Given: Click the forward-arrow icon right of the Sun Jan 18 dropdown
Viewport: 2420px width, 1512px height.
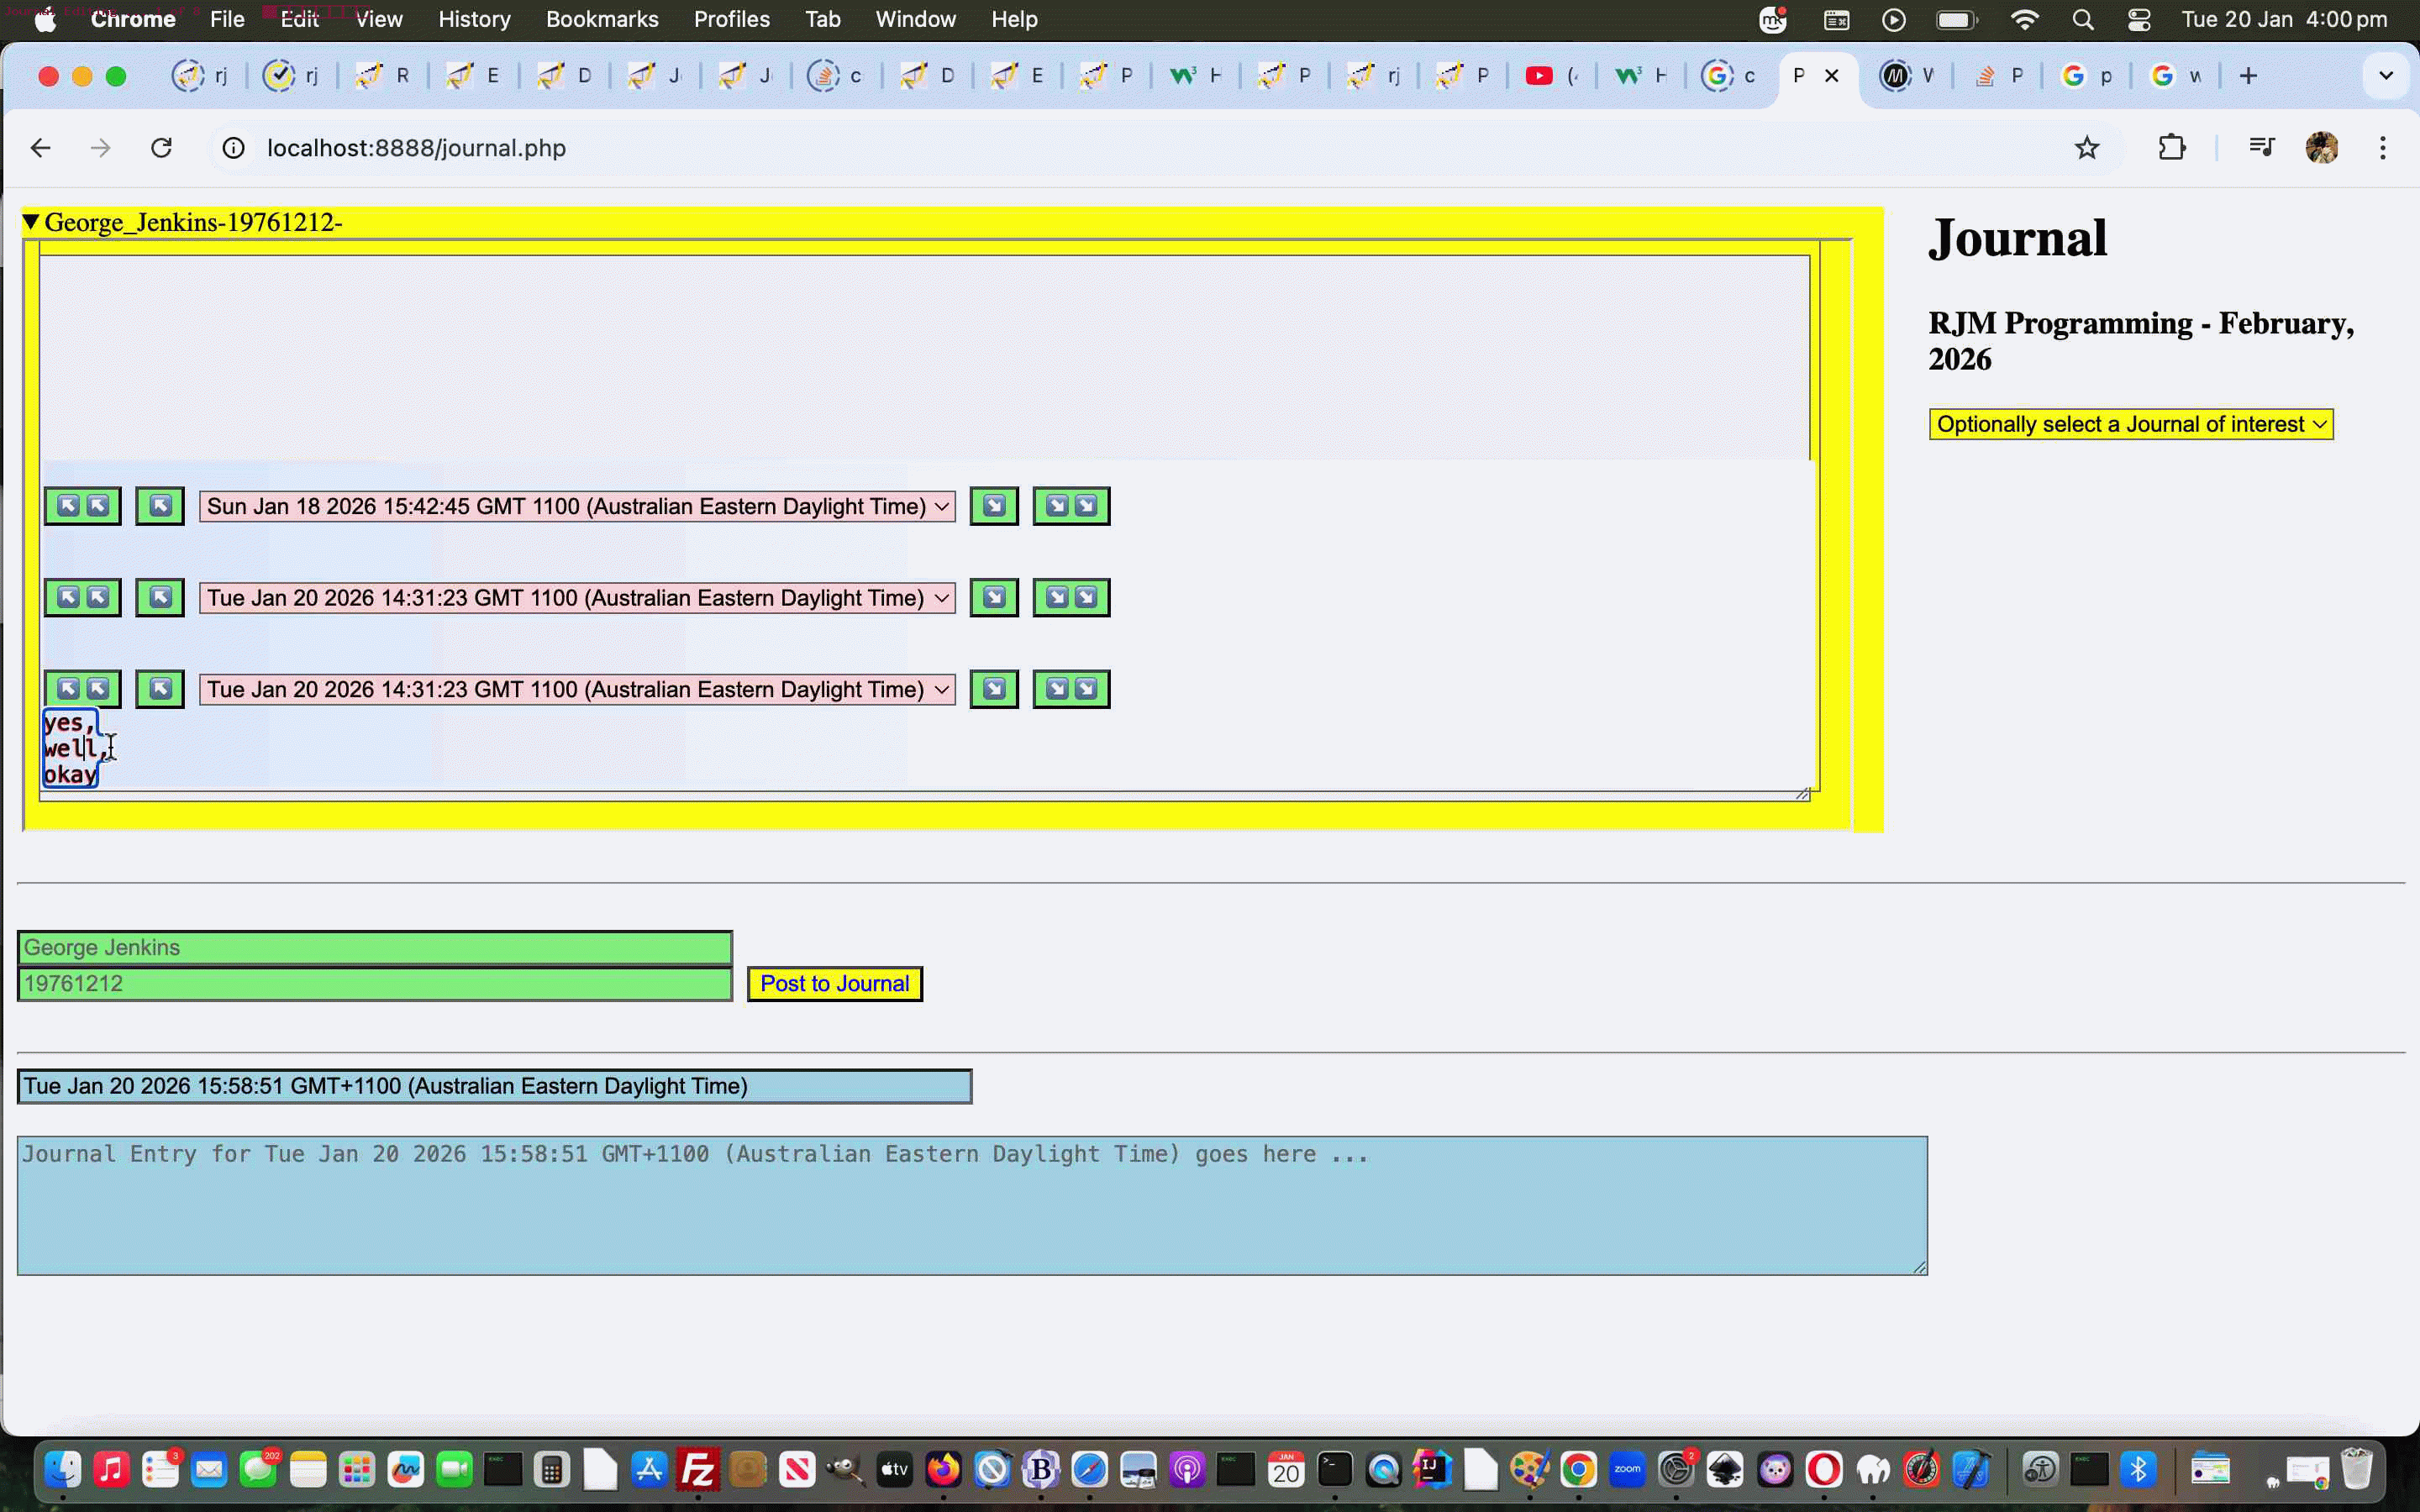Looking at the screenshot, I should [992, 505].
